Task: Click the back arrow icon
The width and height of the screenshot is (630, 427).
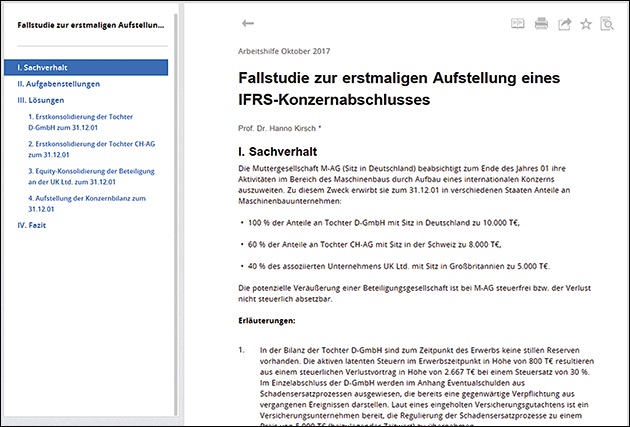Action: tap(248, 22)
